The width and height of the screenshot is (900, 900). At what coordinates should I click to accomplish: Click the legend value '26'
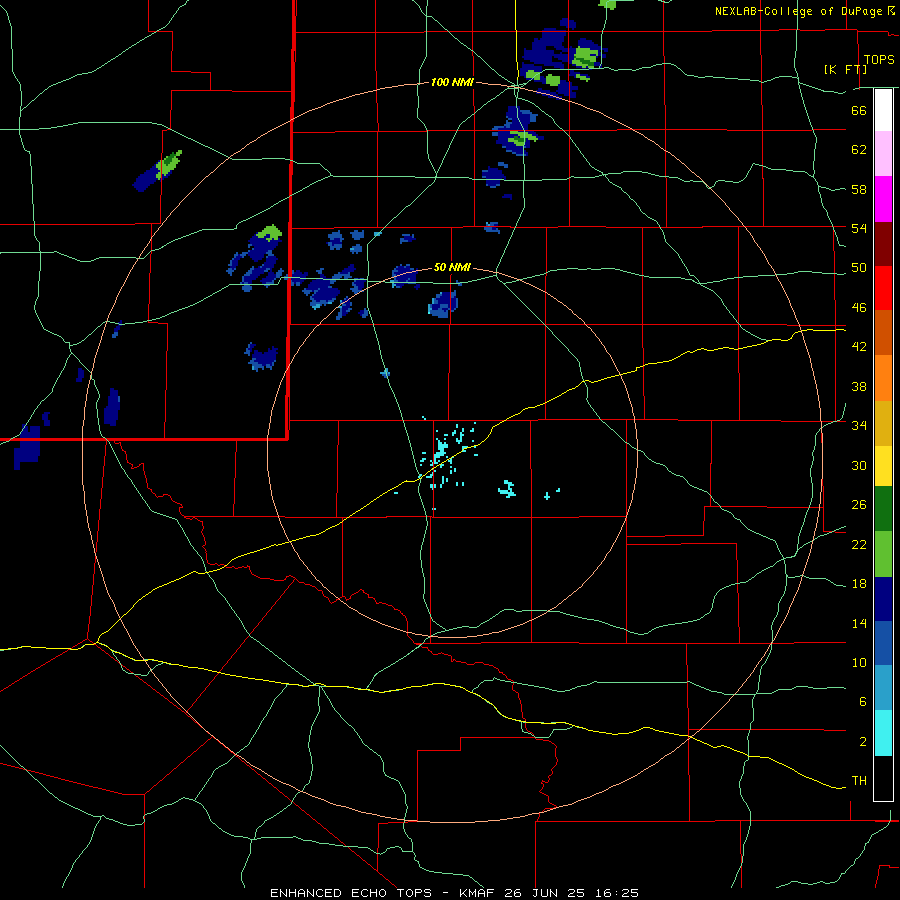[859, 505]
